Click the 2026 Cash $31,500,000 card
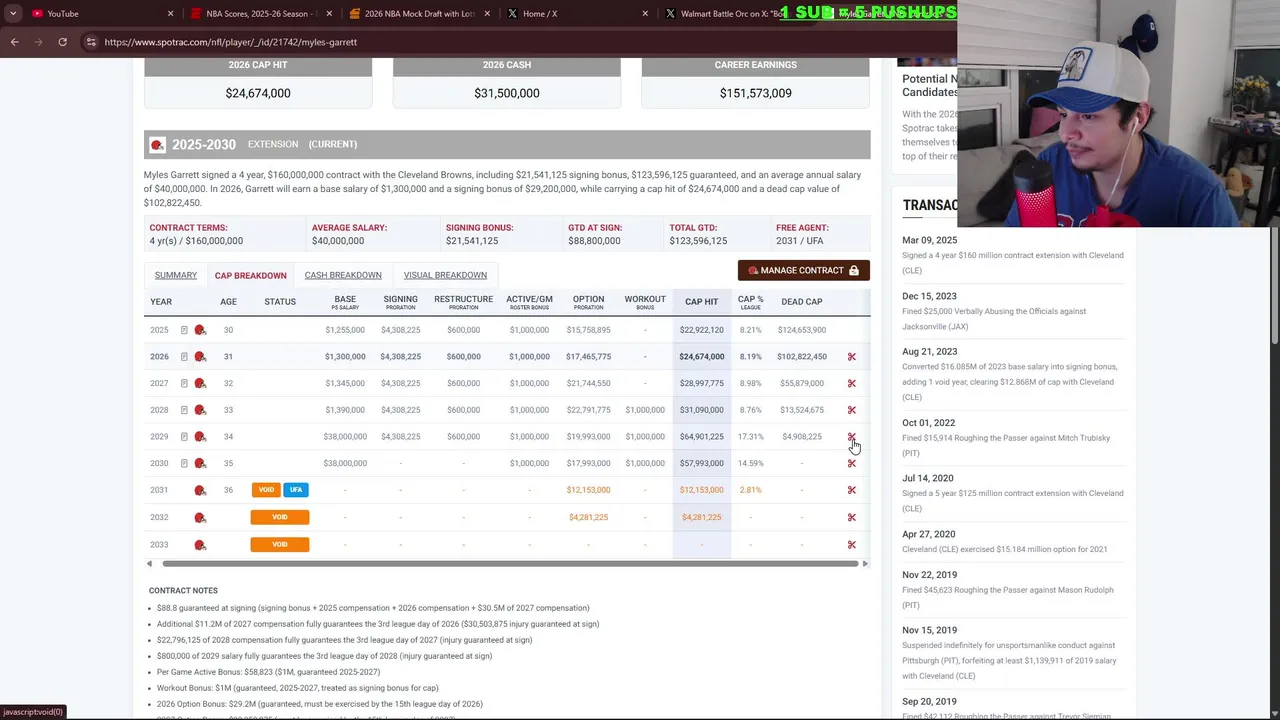Viewport: 1280px width, 720px height. (x=507, y=83)
